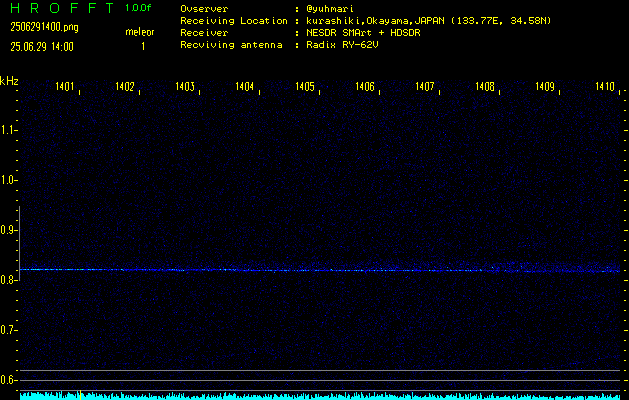This screenshot has height=400, width=629.
Task: Click the 1404 time marker
Action: pos(245,86)
